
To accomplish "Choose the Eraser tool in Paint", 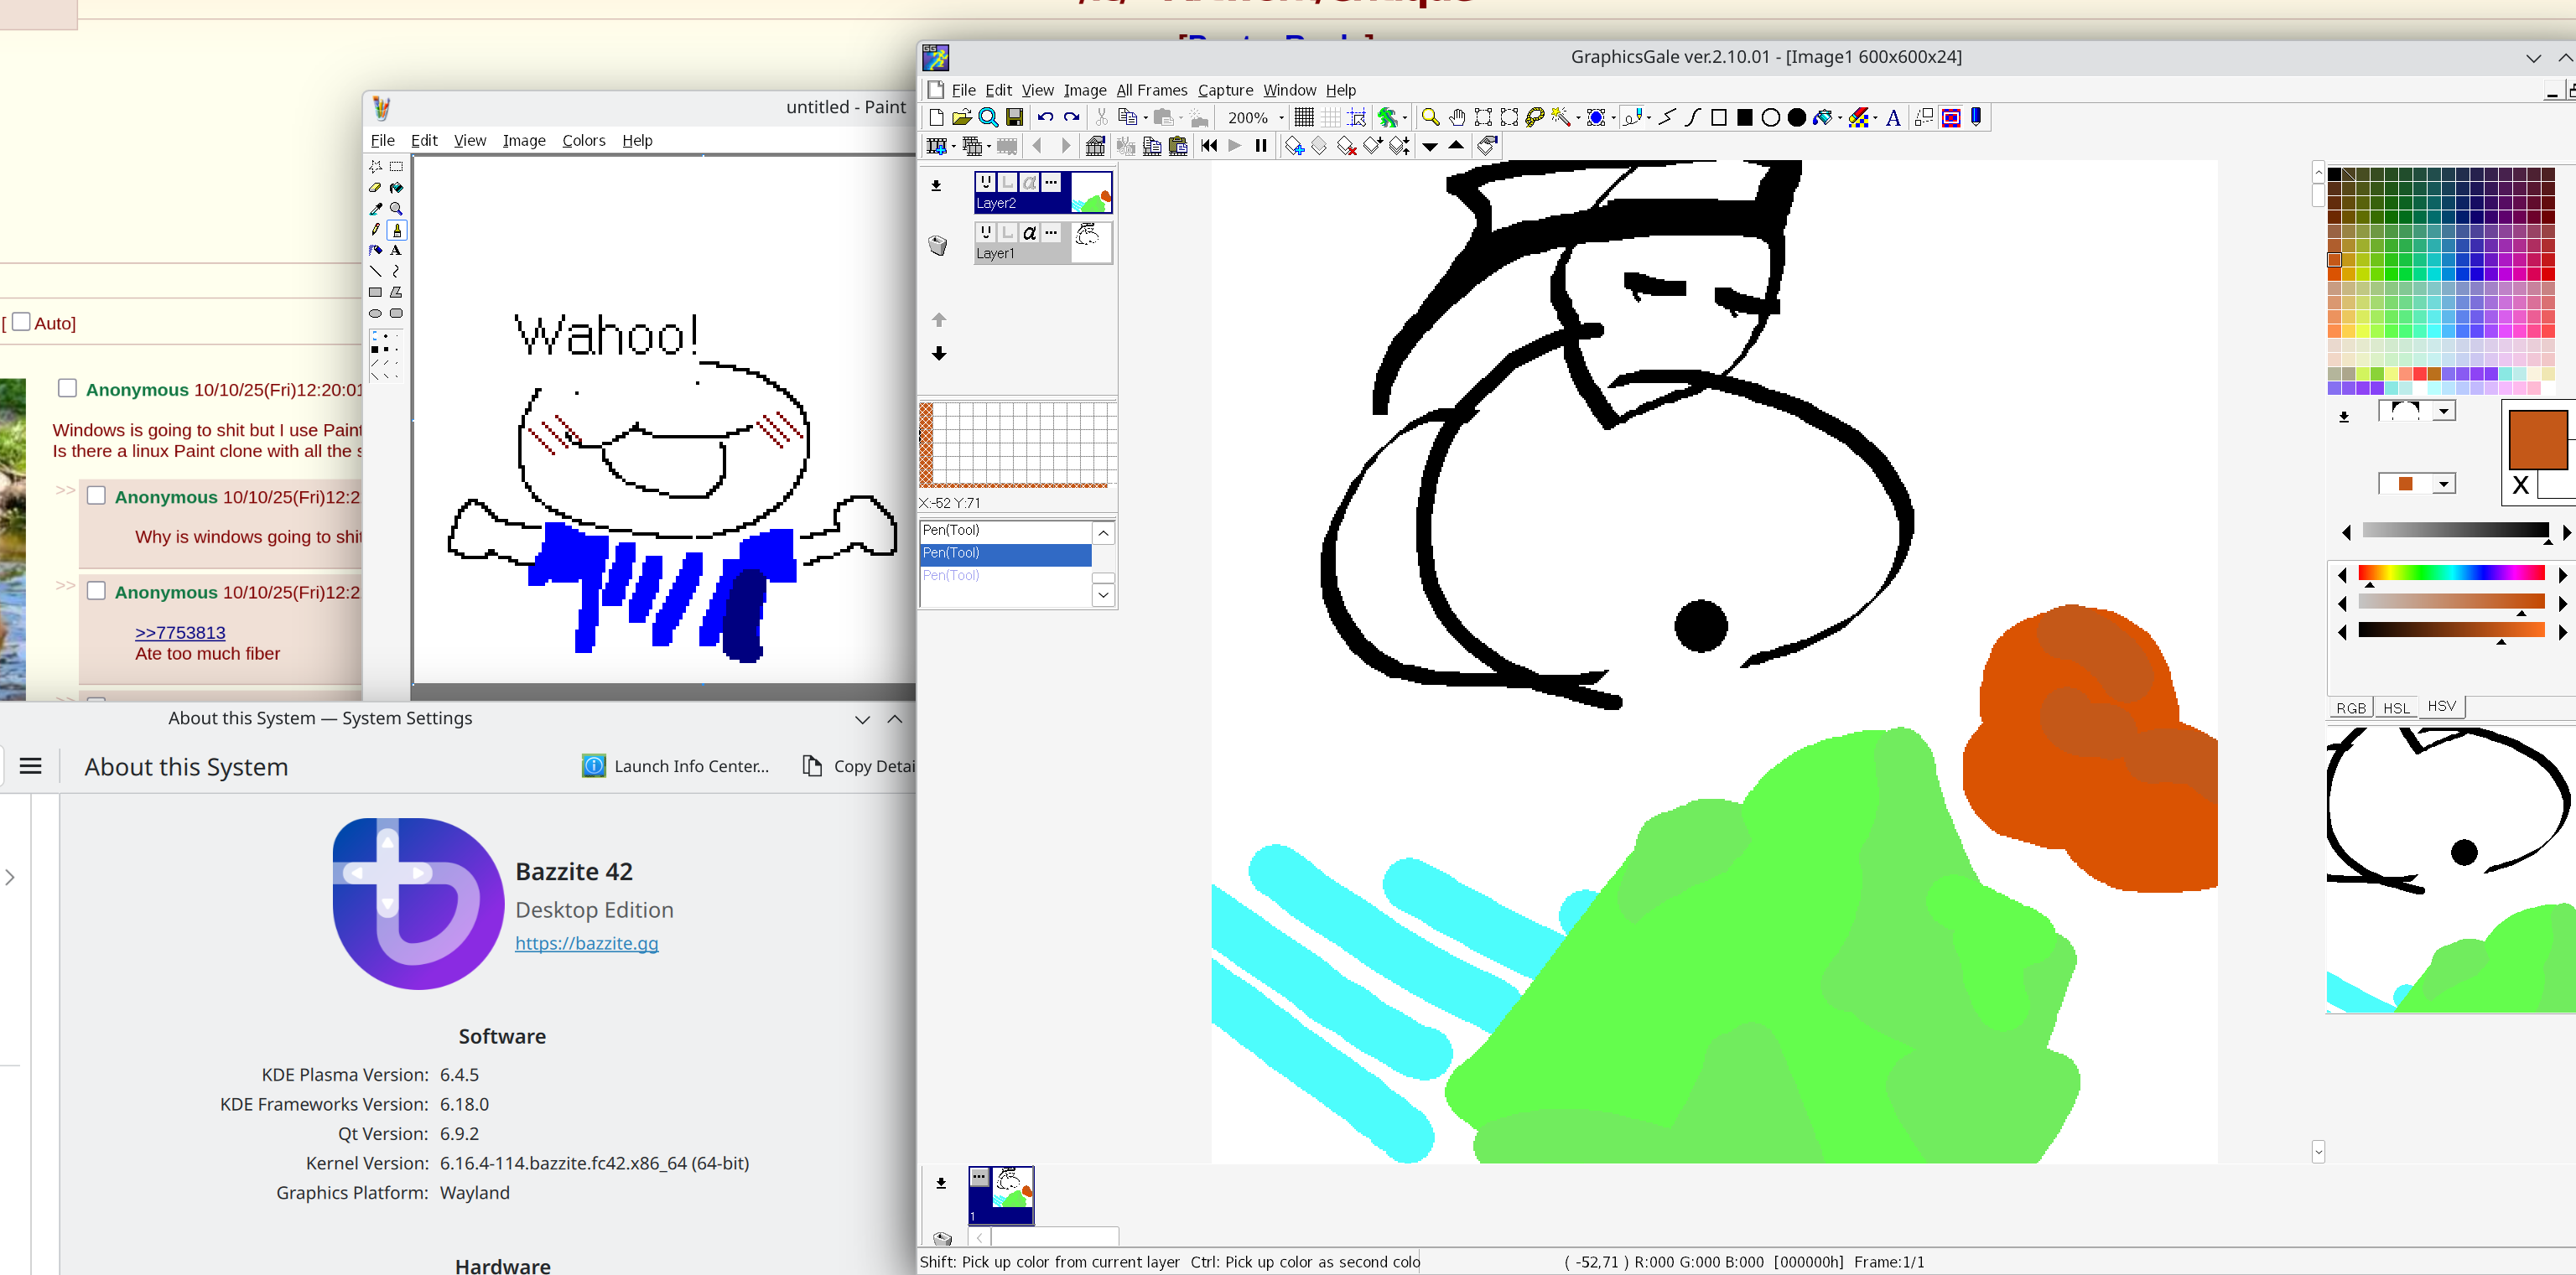I will 375,187.
